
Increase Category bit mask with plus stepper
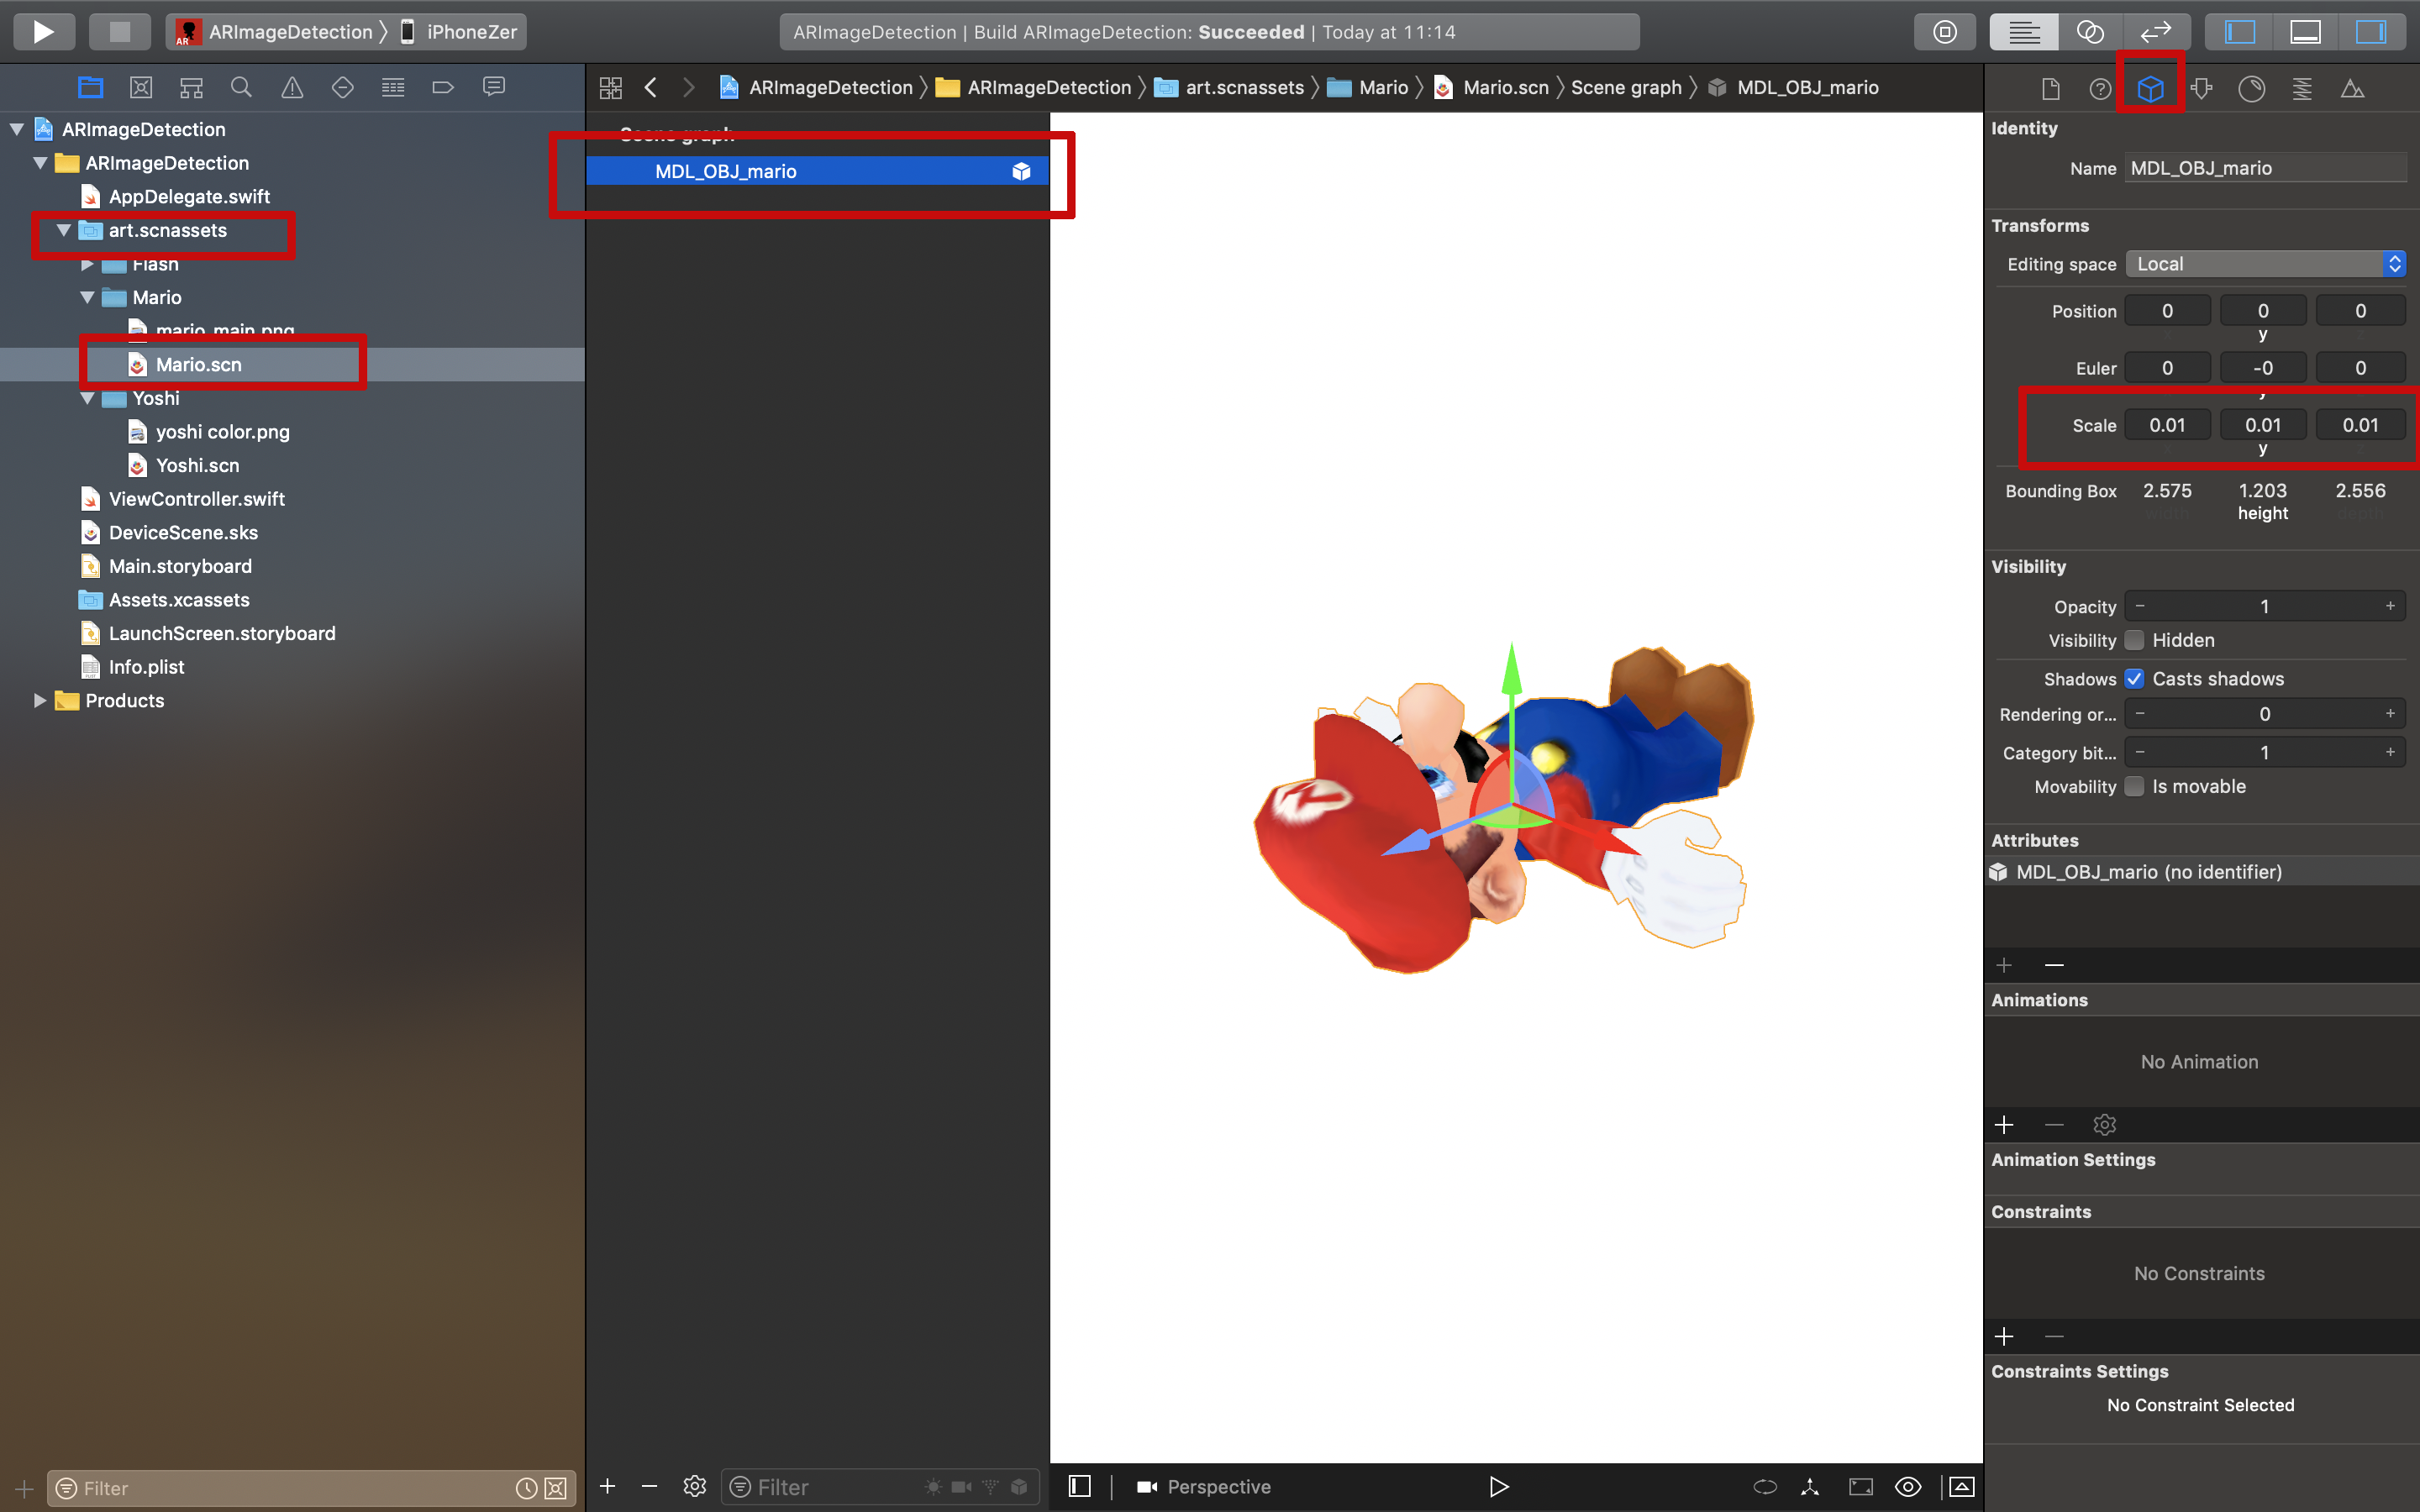[2390, 752]
